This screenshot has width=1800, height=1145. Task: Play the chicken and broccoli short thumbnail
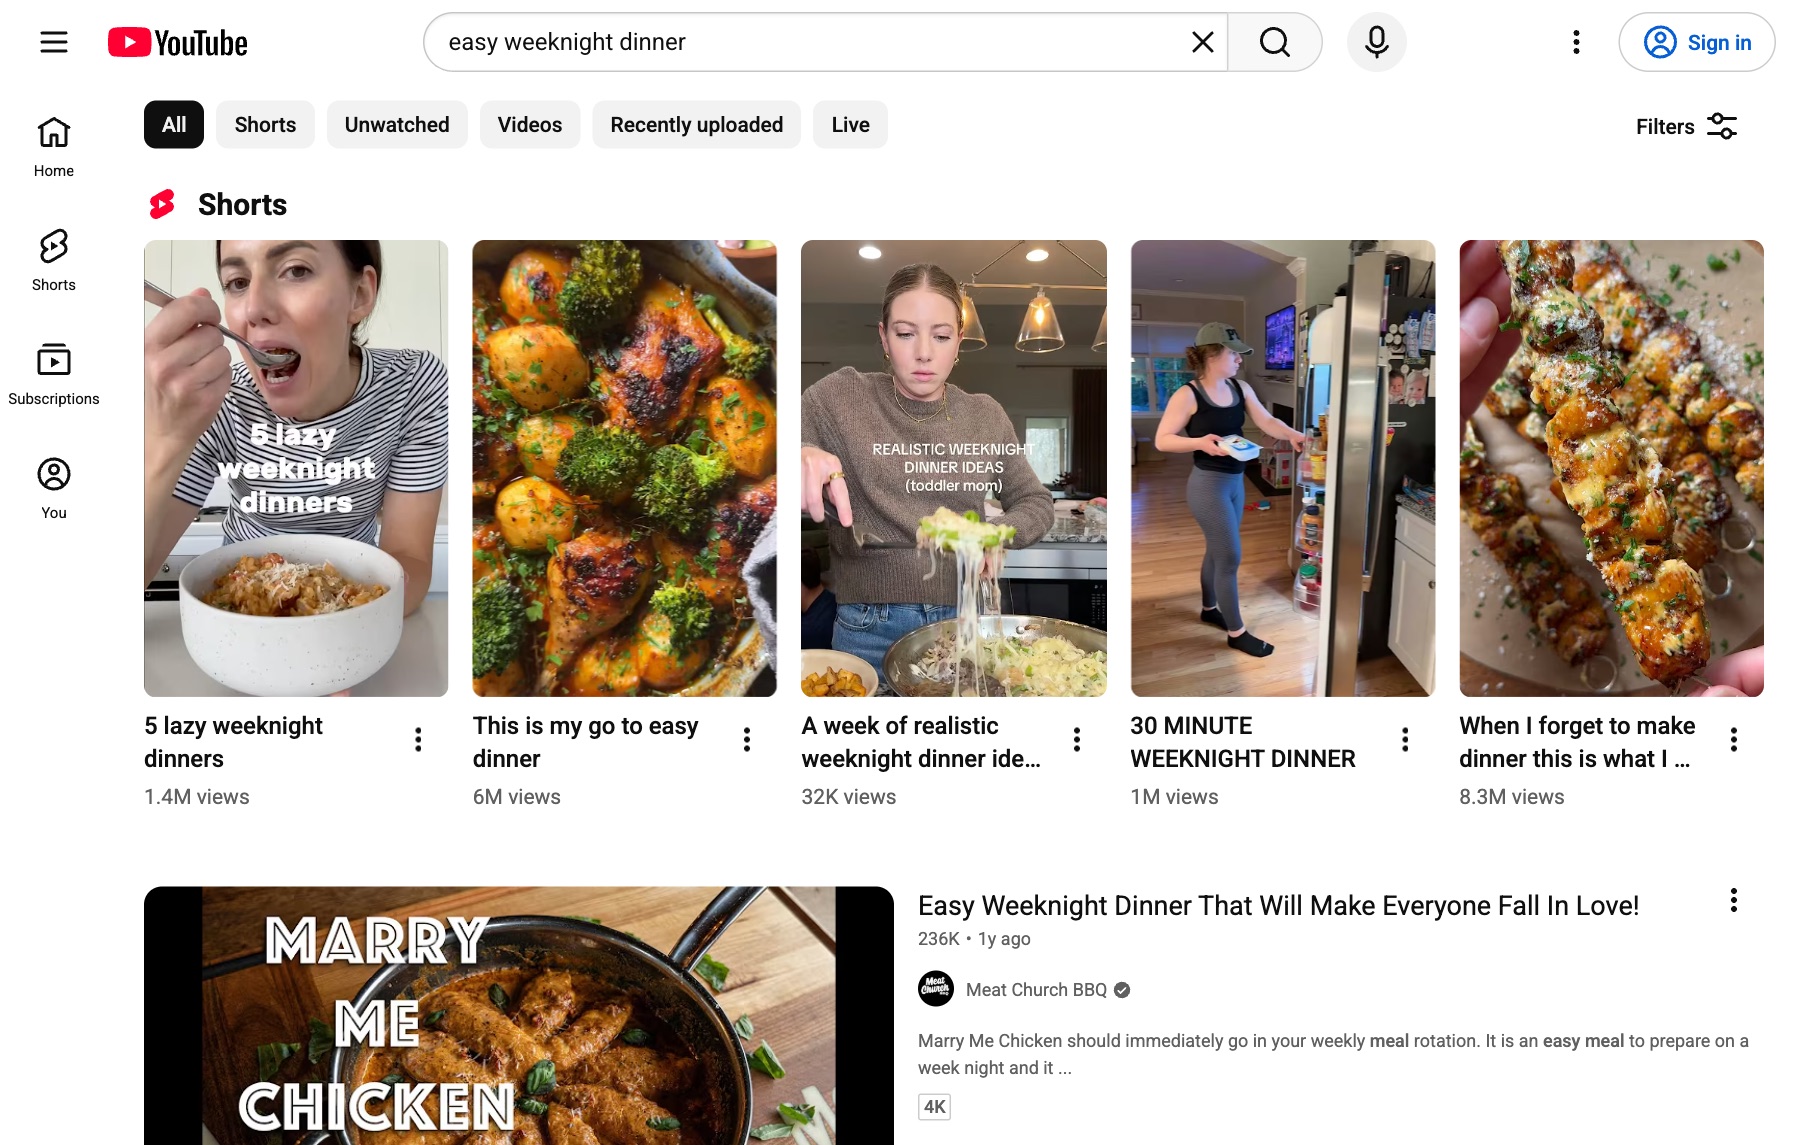pos(625,468)
